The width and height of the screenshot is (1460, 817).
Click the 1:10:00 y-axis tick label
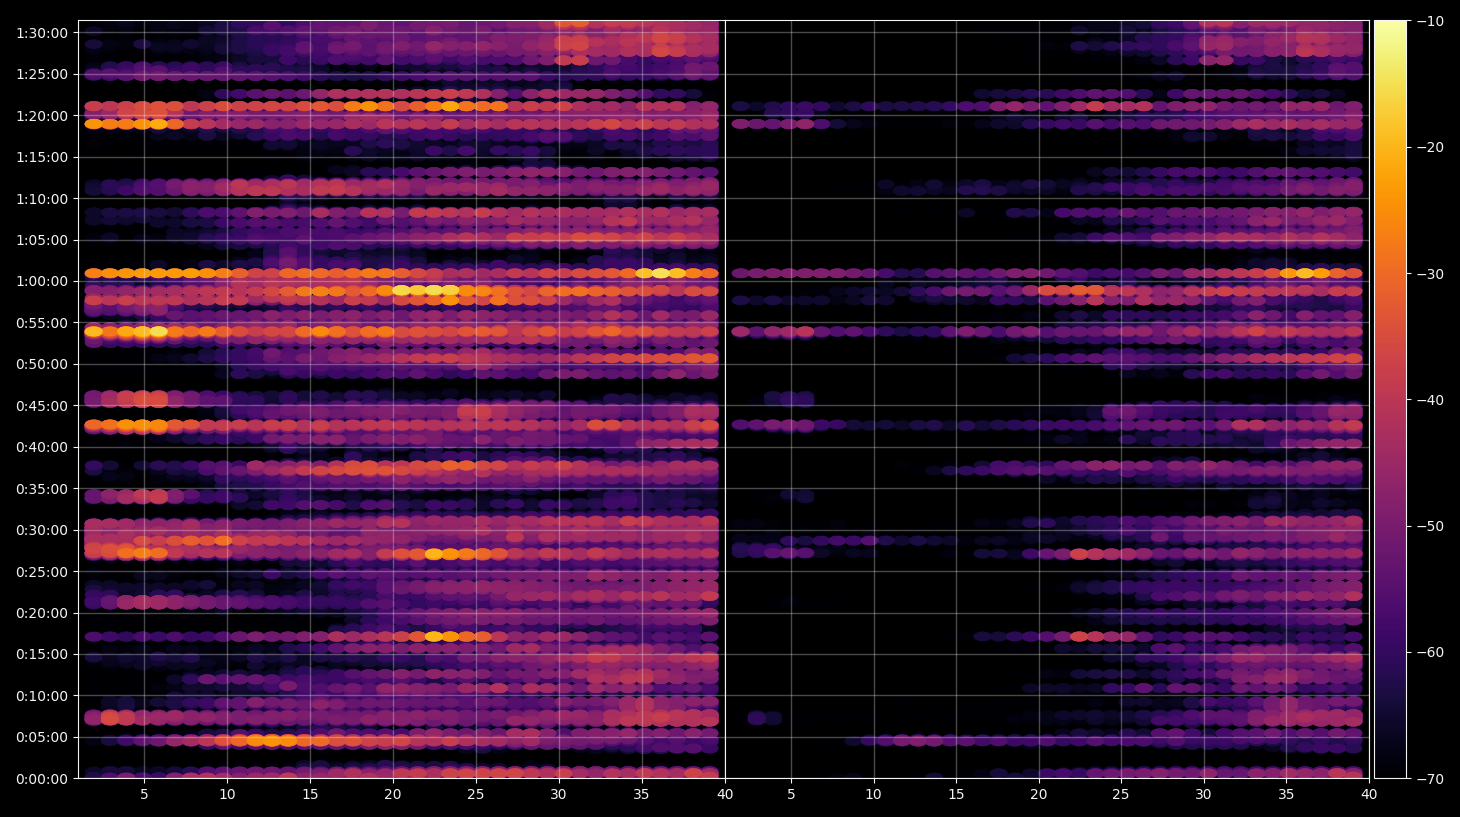[42, 198]
